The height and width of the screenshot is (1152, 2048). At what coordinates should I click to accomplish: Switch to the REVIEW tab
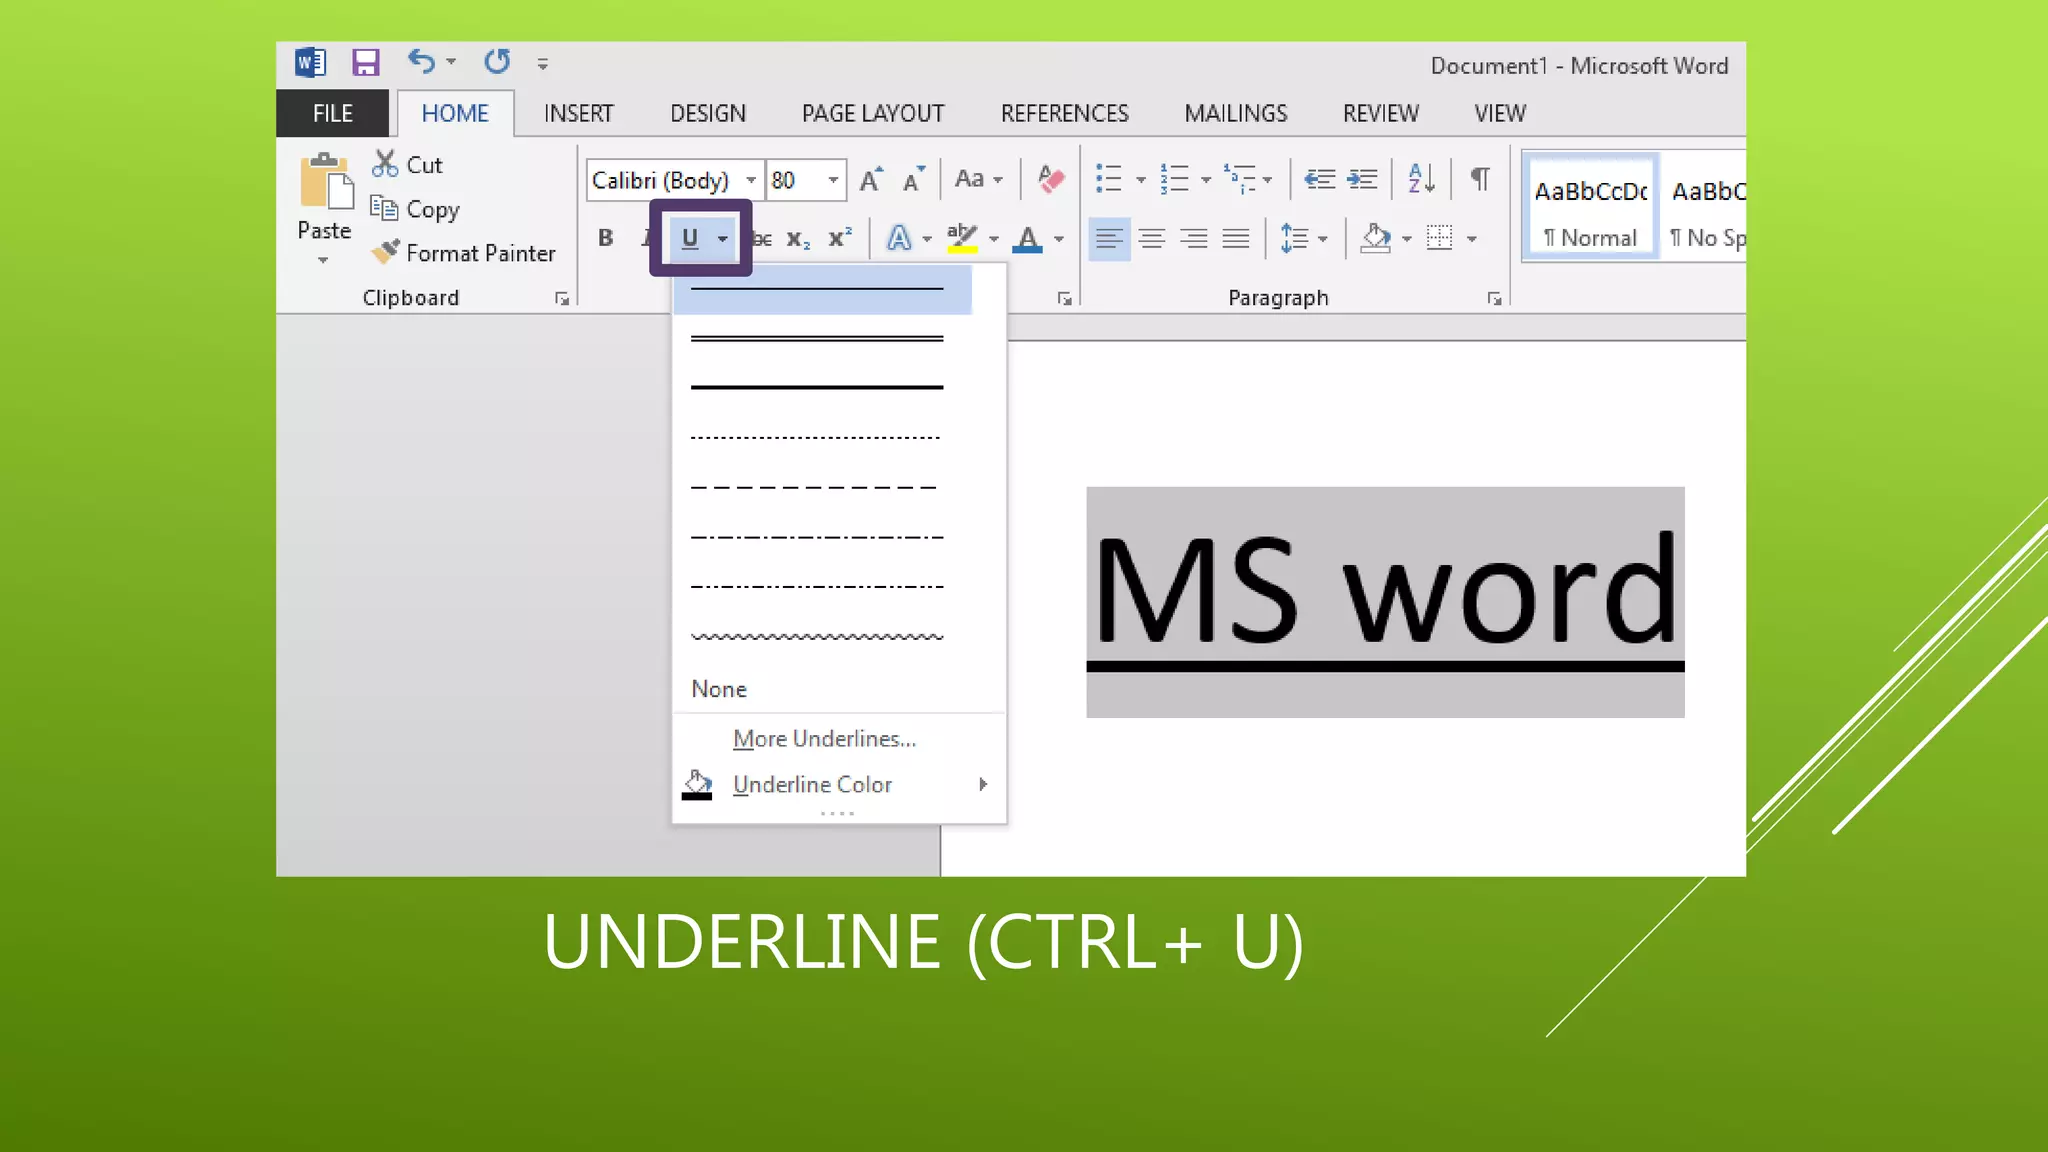pos(1380,113)
